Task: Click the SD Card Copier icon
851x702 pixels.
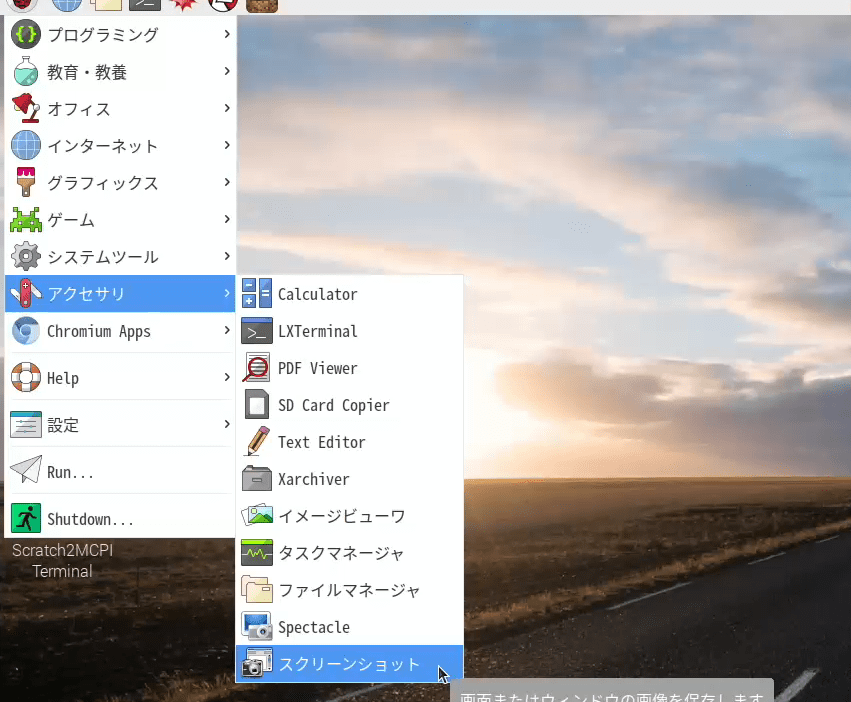Action: 257,404
